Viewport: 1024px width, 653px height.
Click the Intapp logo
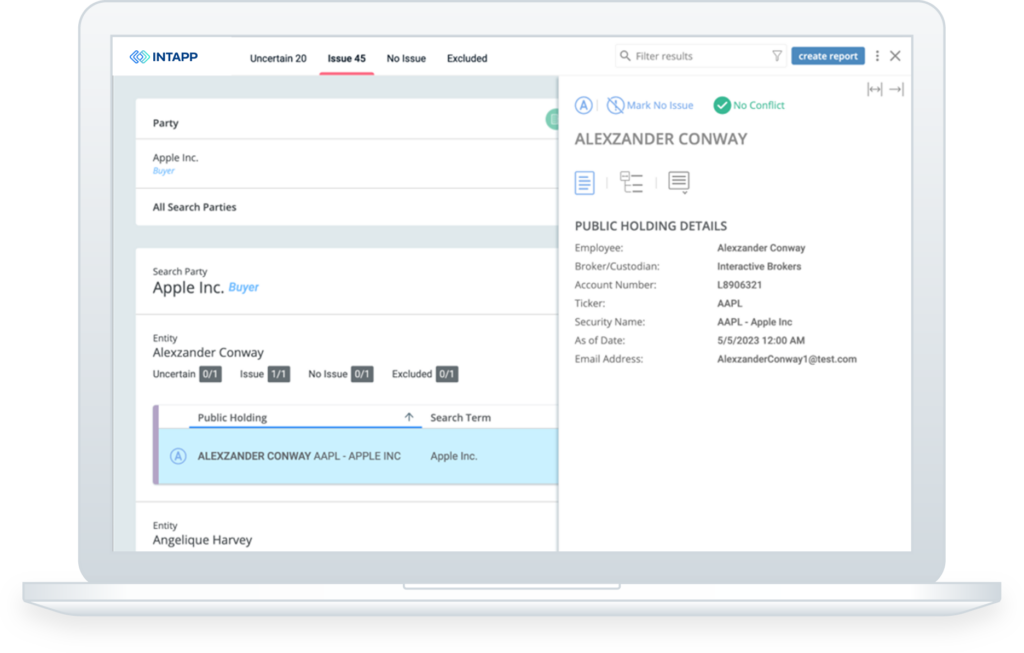(163, 57)
